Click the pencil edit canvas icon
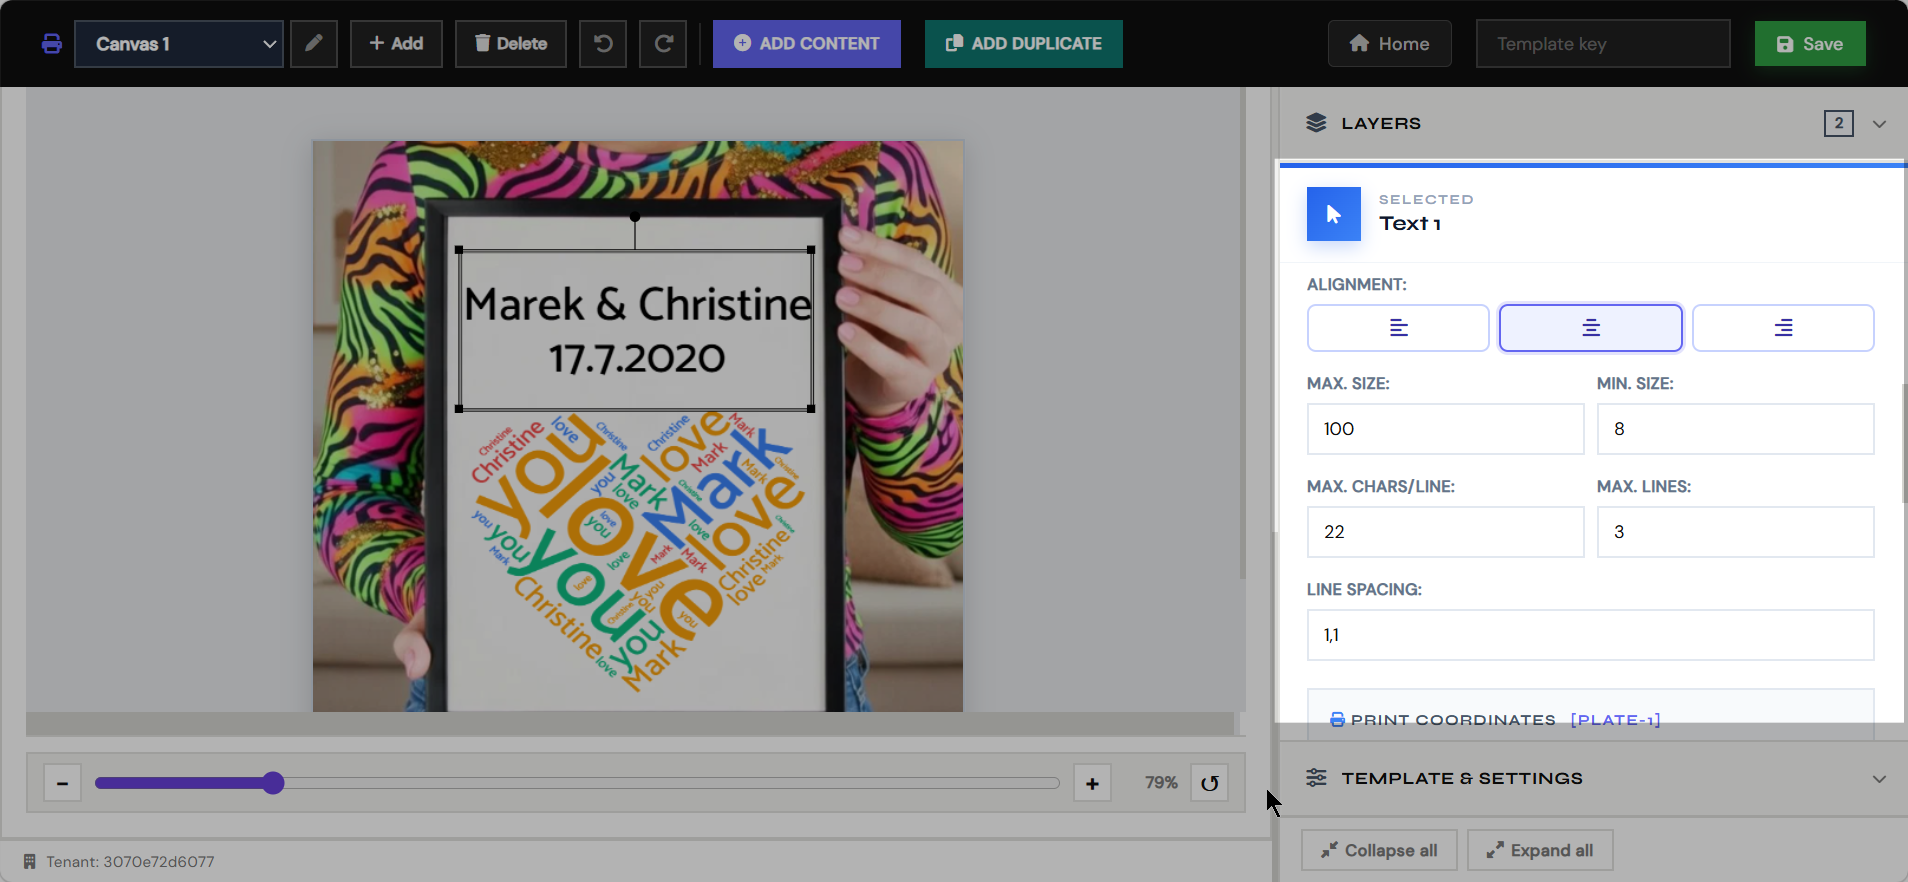This screenshot has width=1908, height=882. pos(314,44)
